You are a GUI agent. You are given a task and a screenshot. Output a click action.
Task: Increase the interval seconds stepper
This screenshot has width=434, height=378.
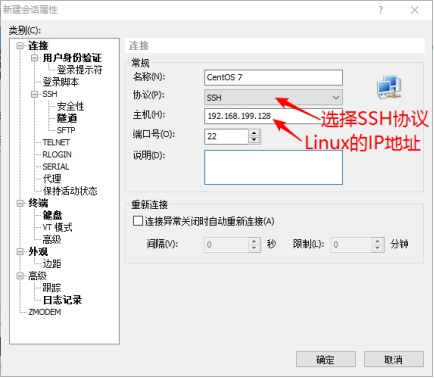(x=254, y=241)
